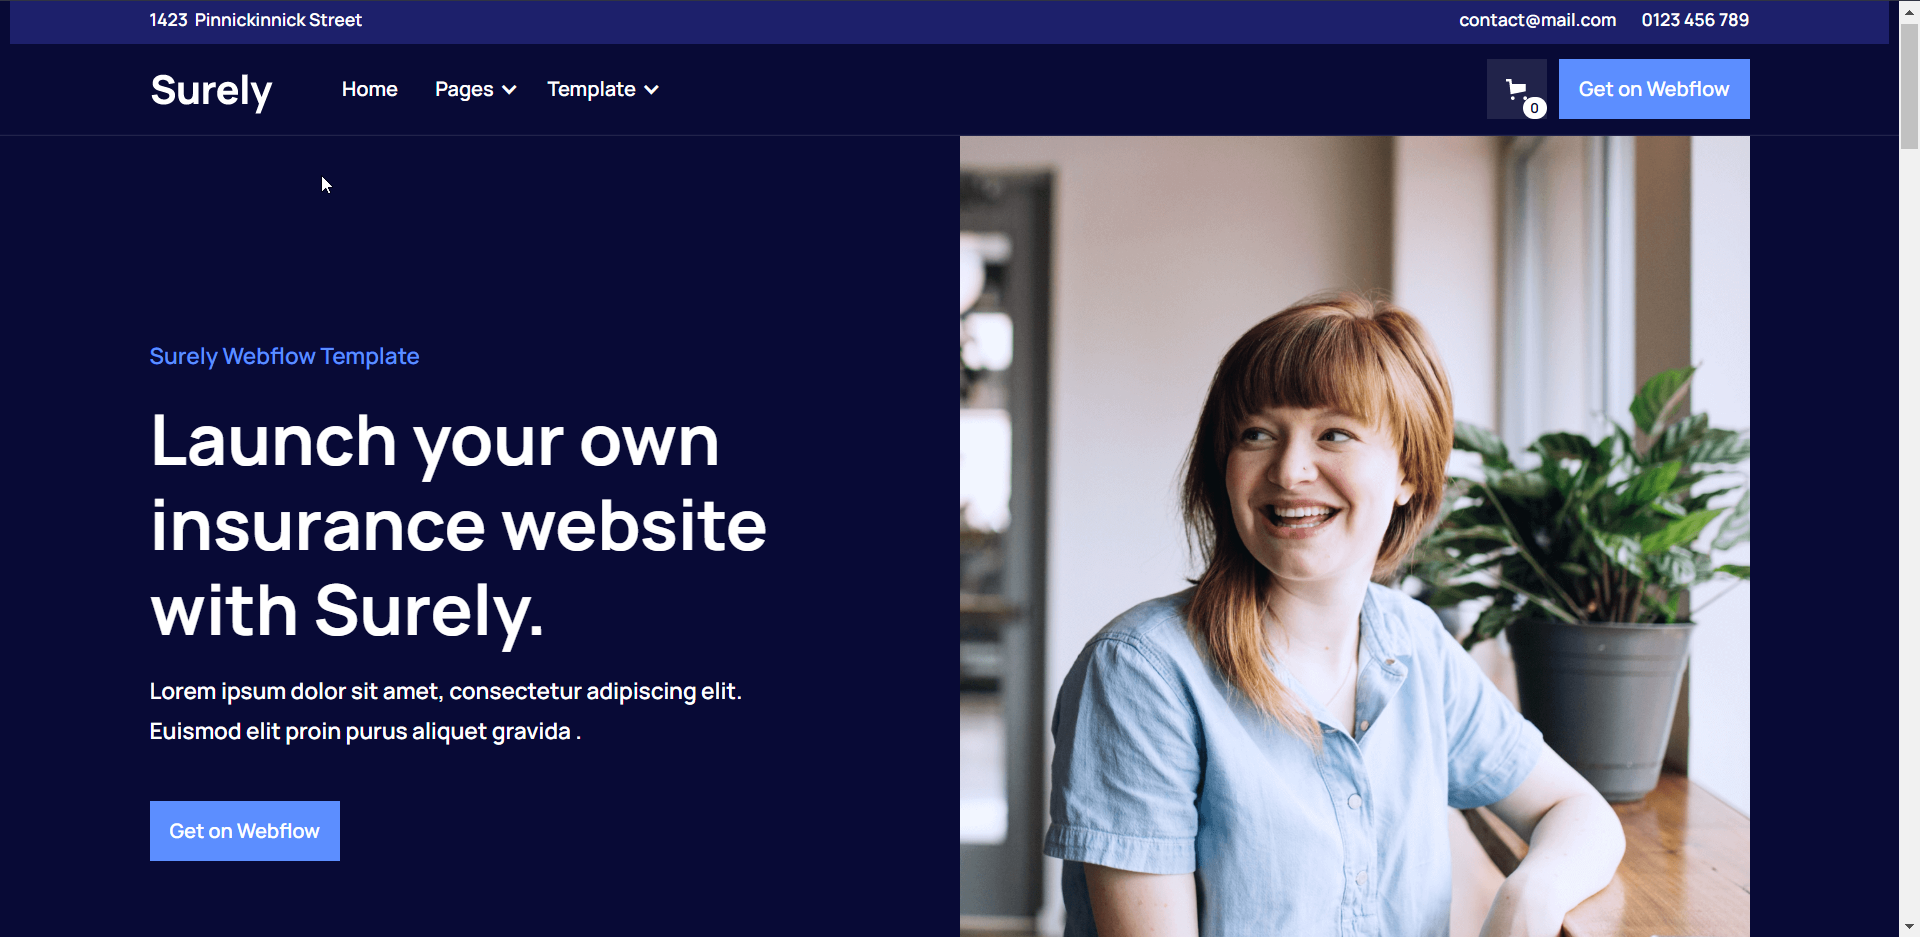
Task: Click the Launch your own insurance heading
Action: [458, 526]
